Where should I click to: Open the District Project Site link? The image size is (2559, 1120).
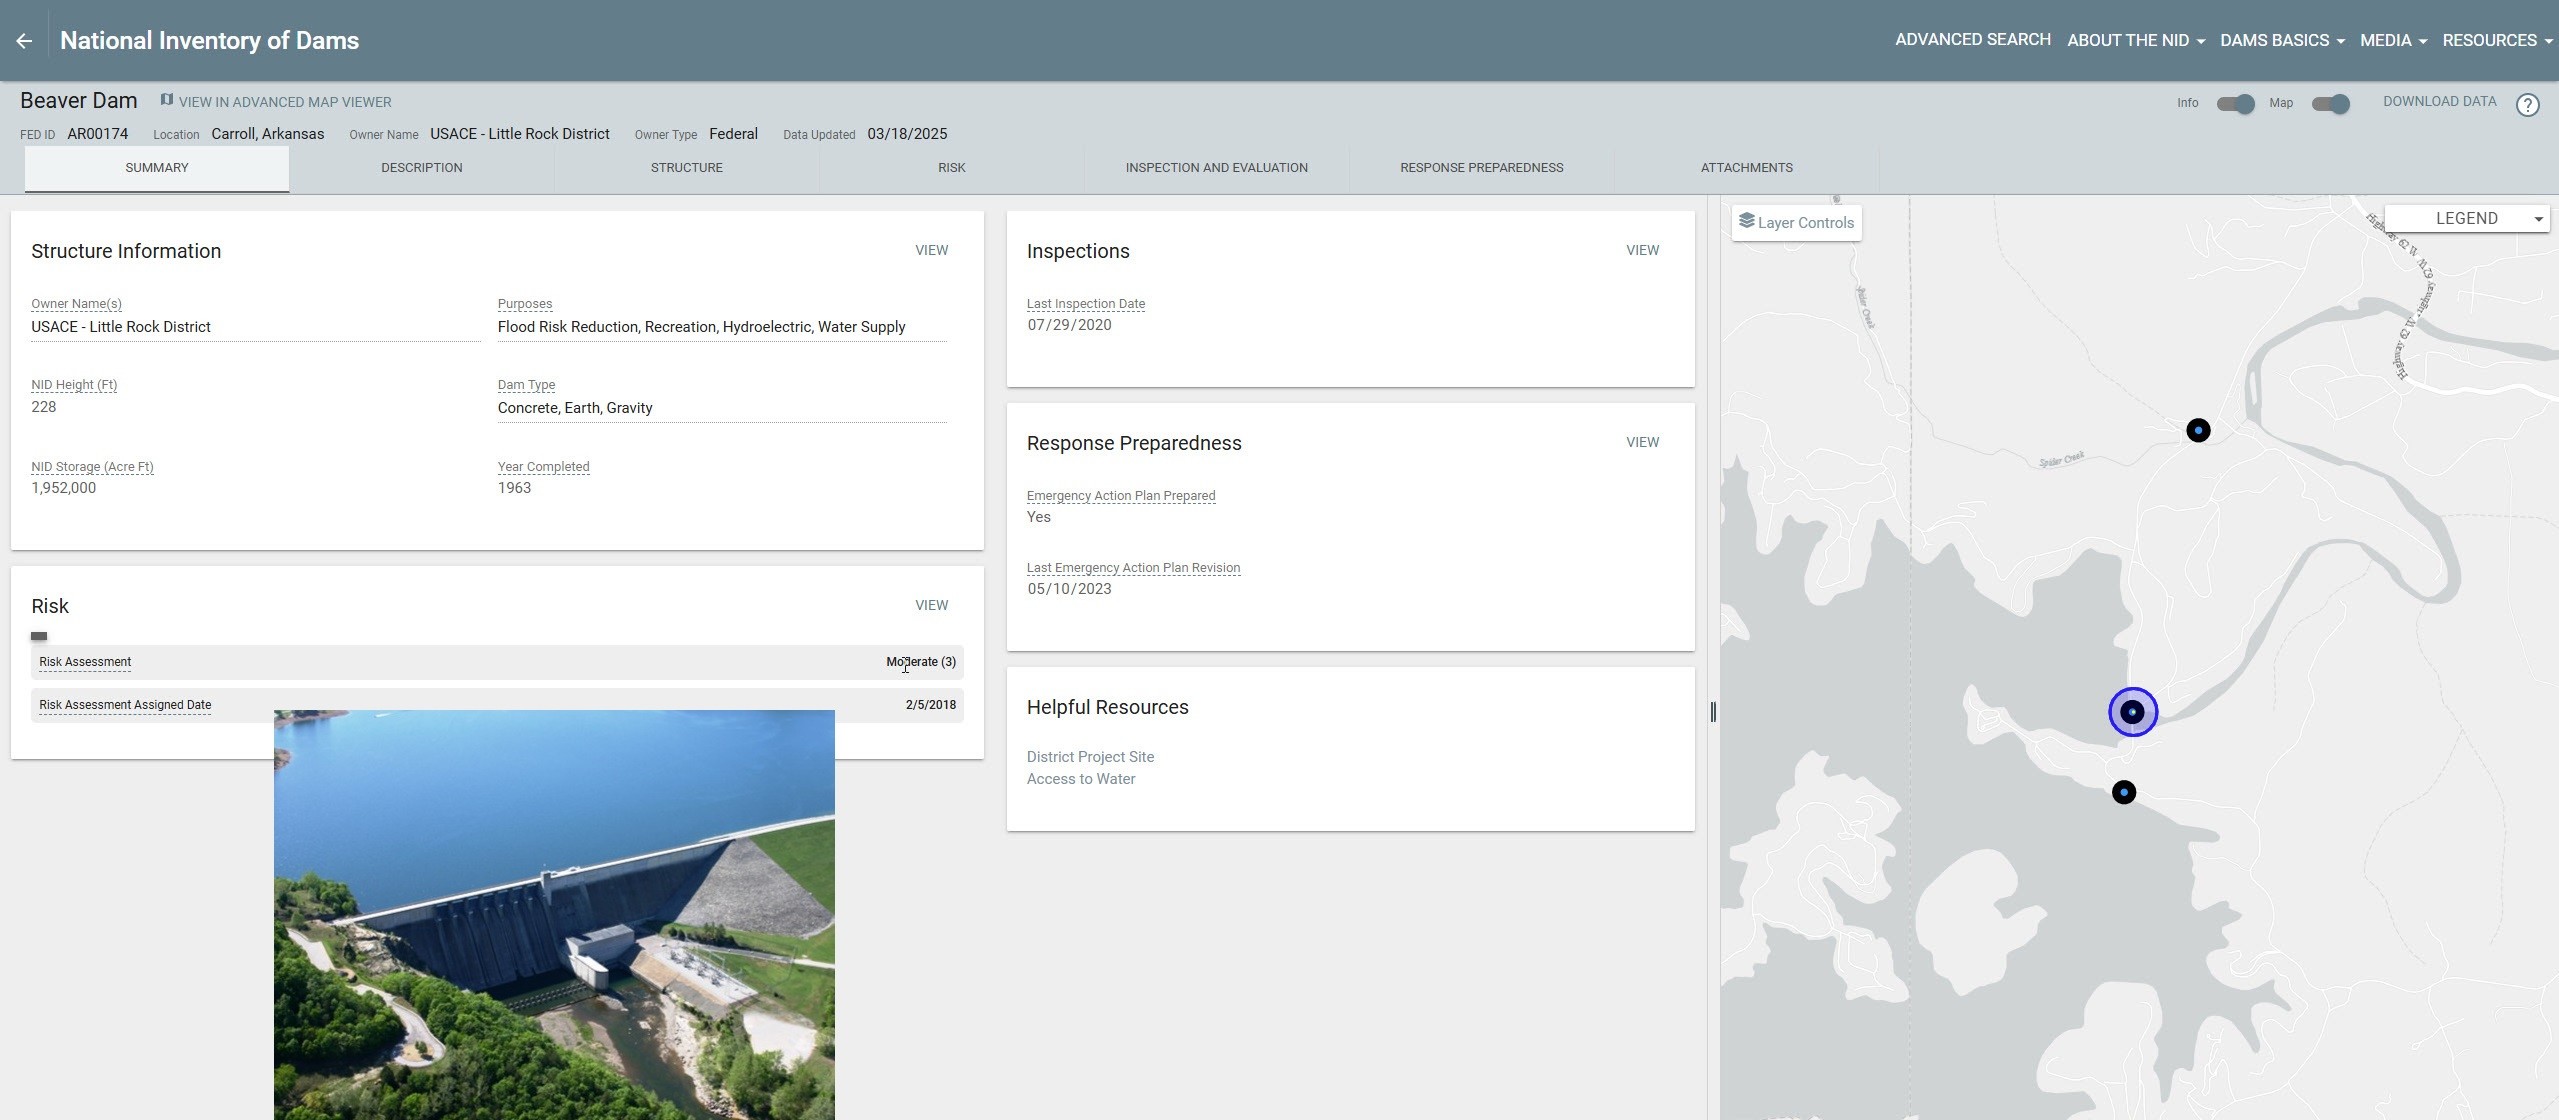click(x=1090, y=757)
